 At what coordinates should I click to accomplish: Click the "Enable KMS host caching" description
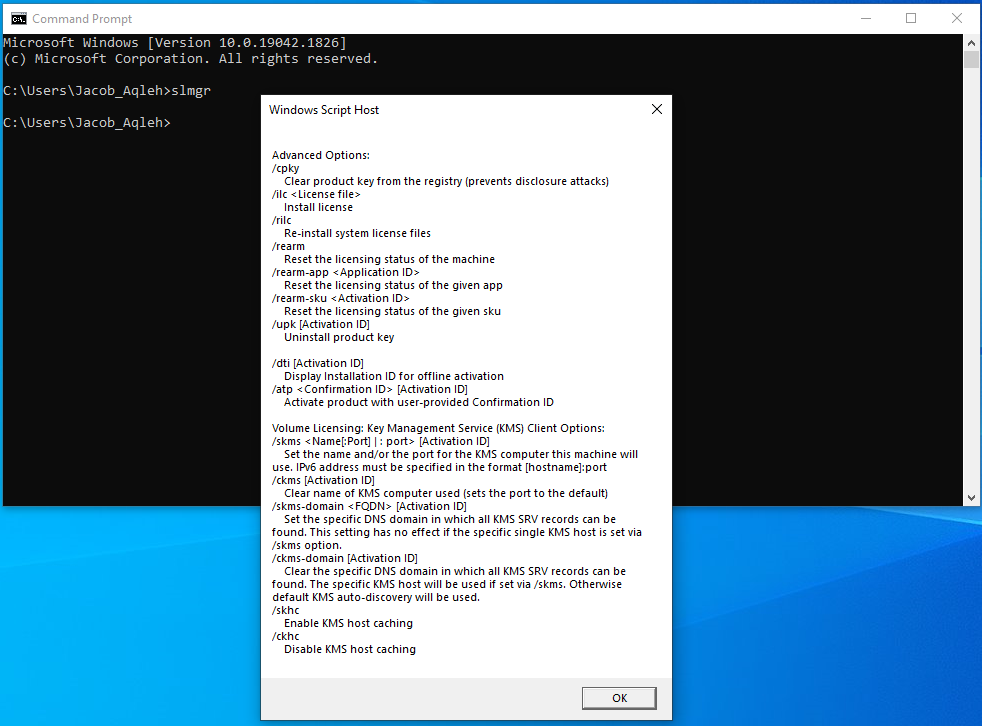(348, 623)
